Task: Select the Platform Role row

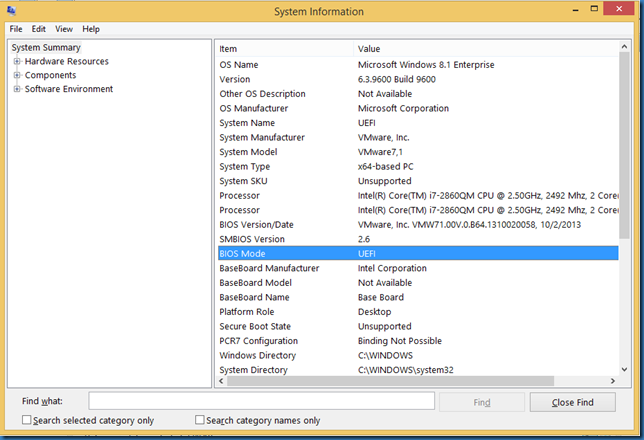Action: [418, 312]
